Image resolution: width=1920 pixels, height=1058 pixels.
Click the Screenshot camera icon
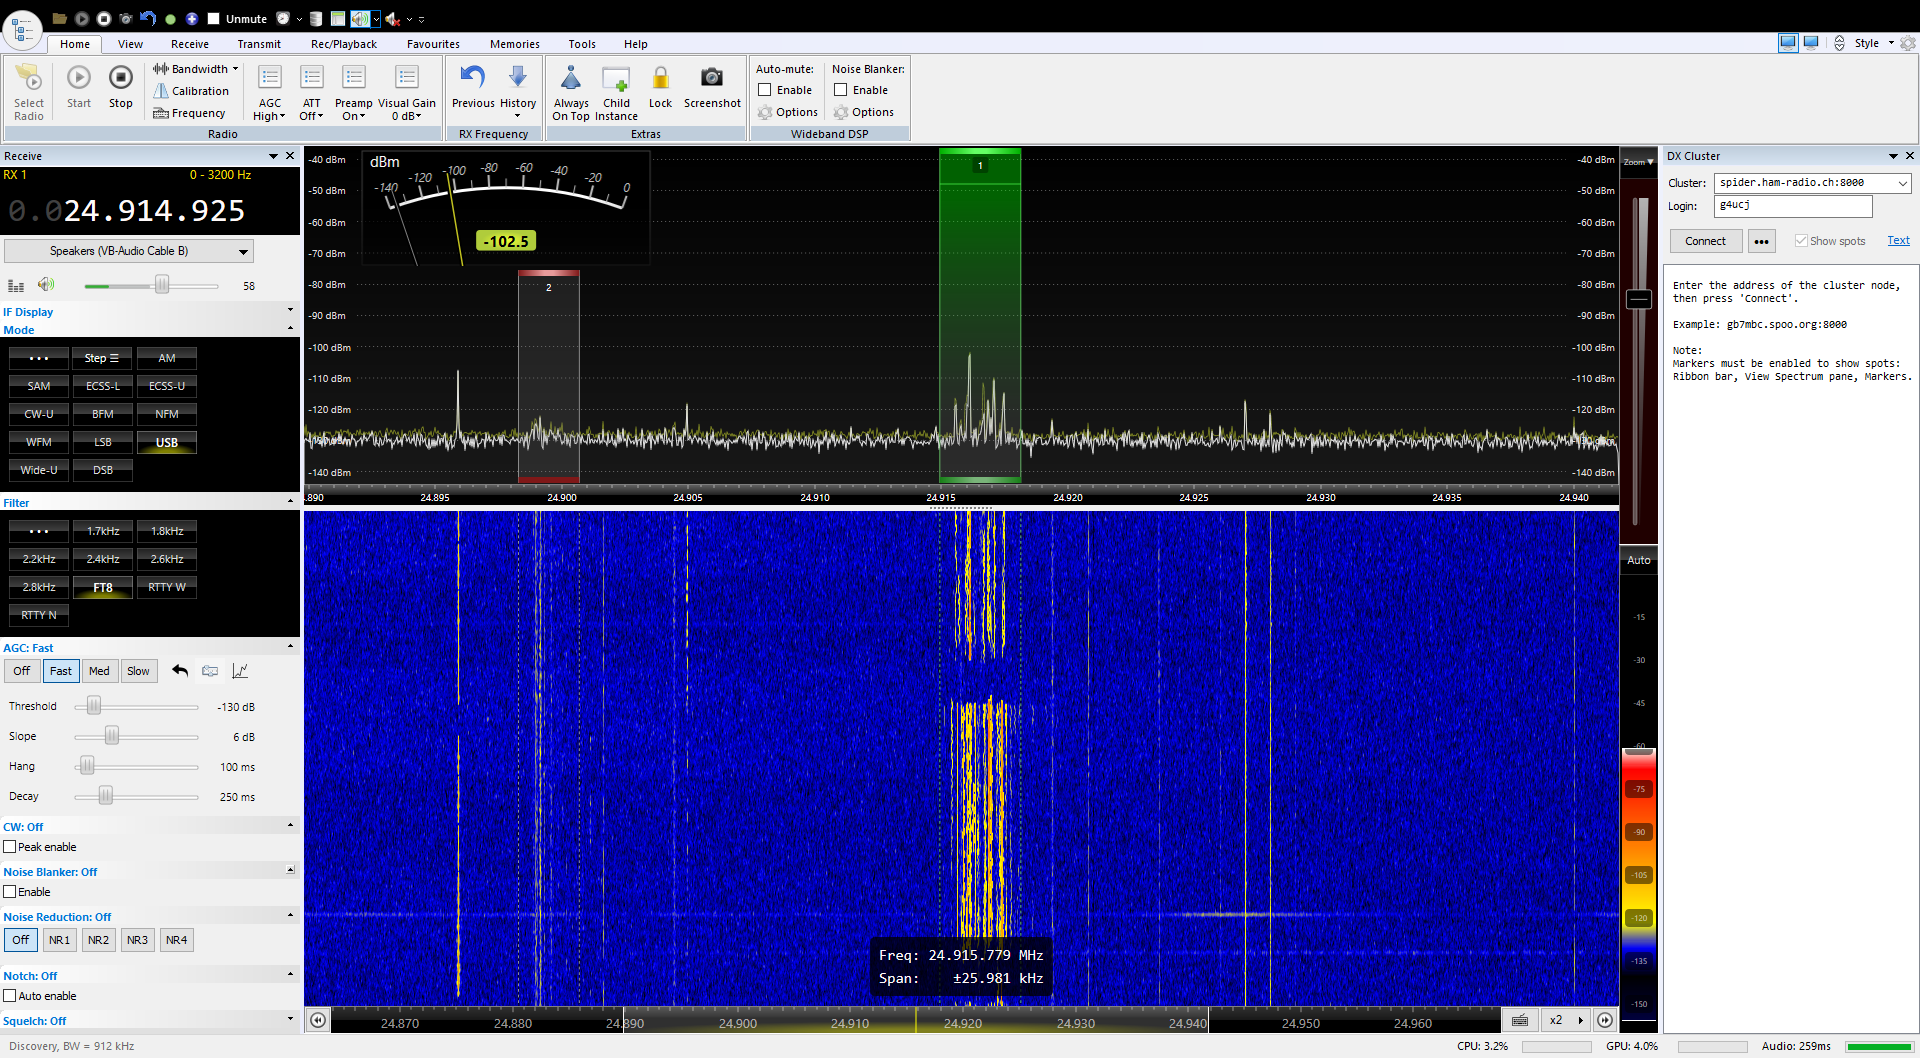point(711,79)
